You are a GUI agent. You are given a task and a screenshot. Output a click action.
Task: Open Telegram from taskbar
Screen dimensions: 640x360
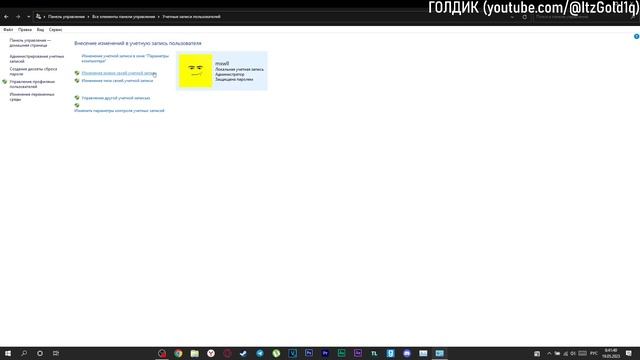coord(260,353)
